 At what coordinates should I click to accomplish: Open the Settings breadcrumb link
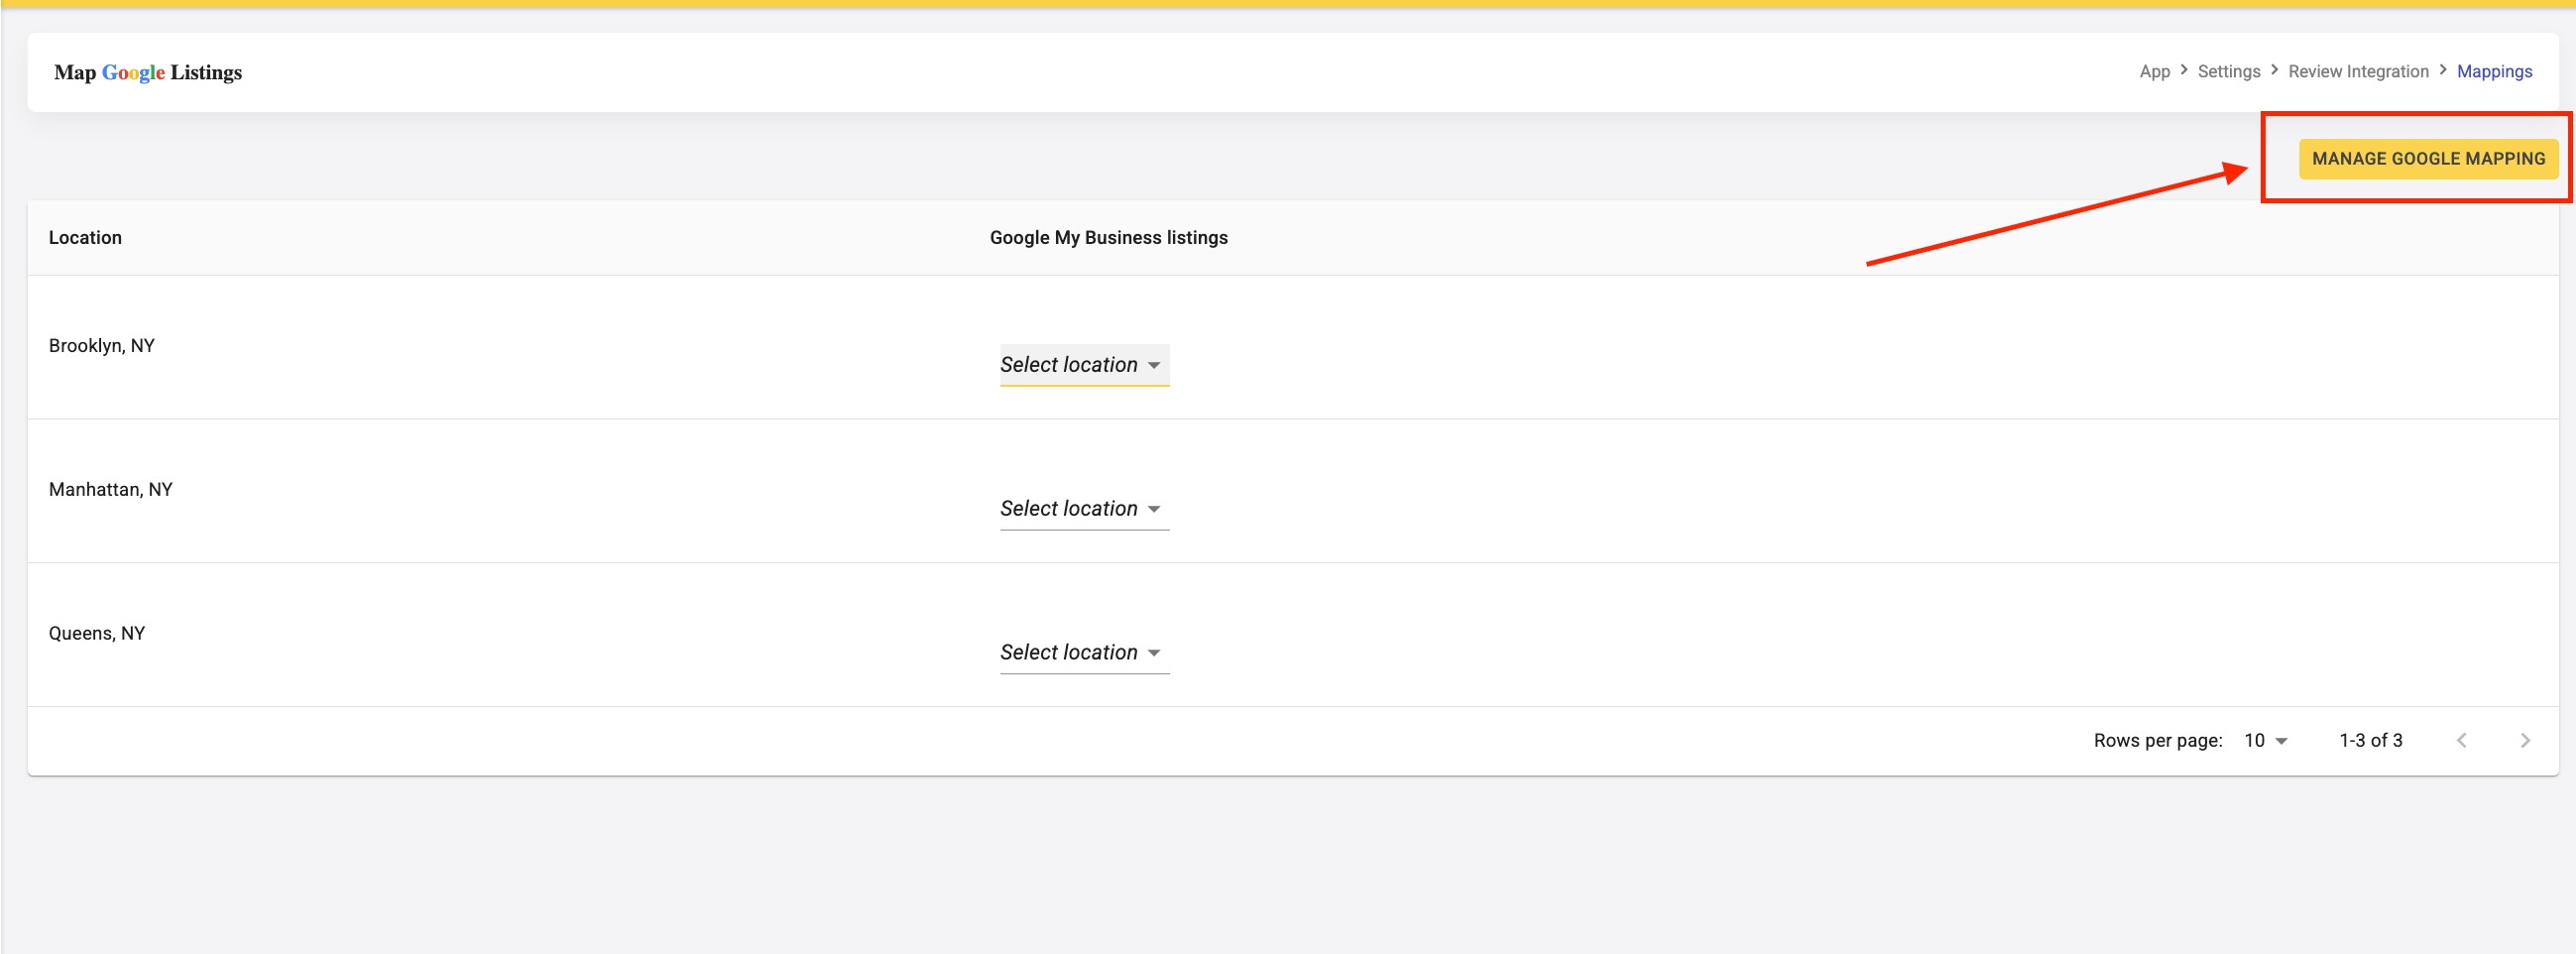[x=2228, y=72]
